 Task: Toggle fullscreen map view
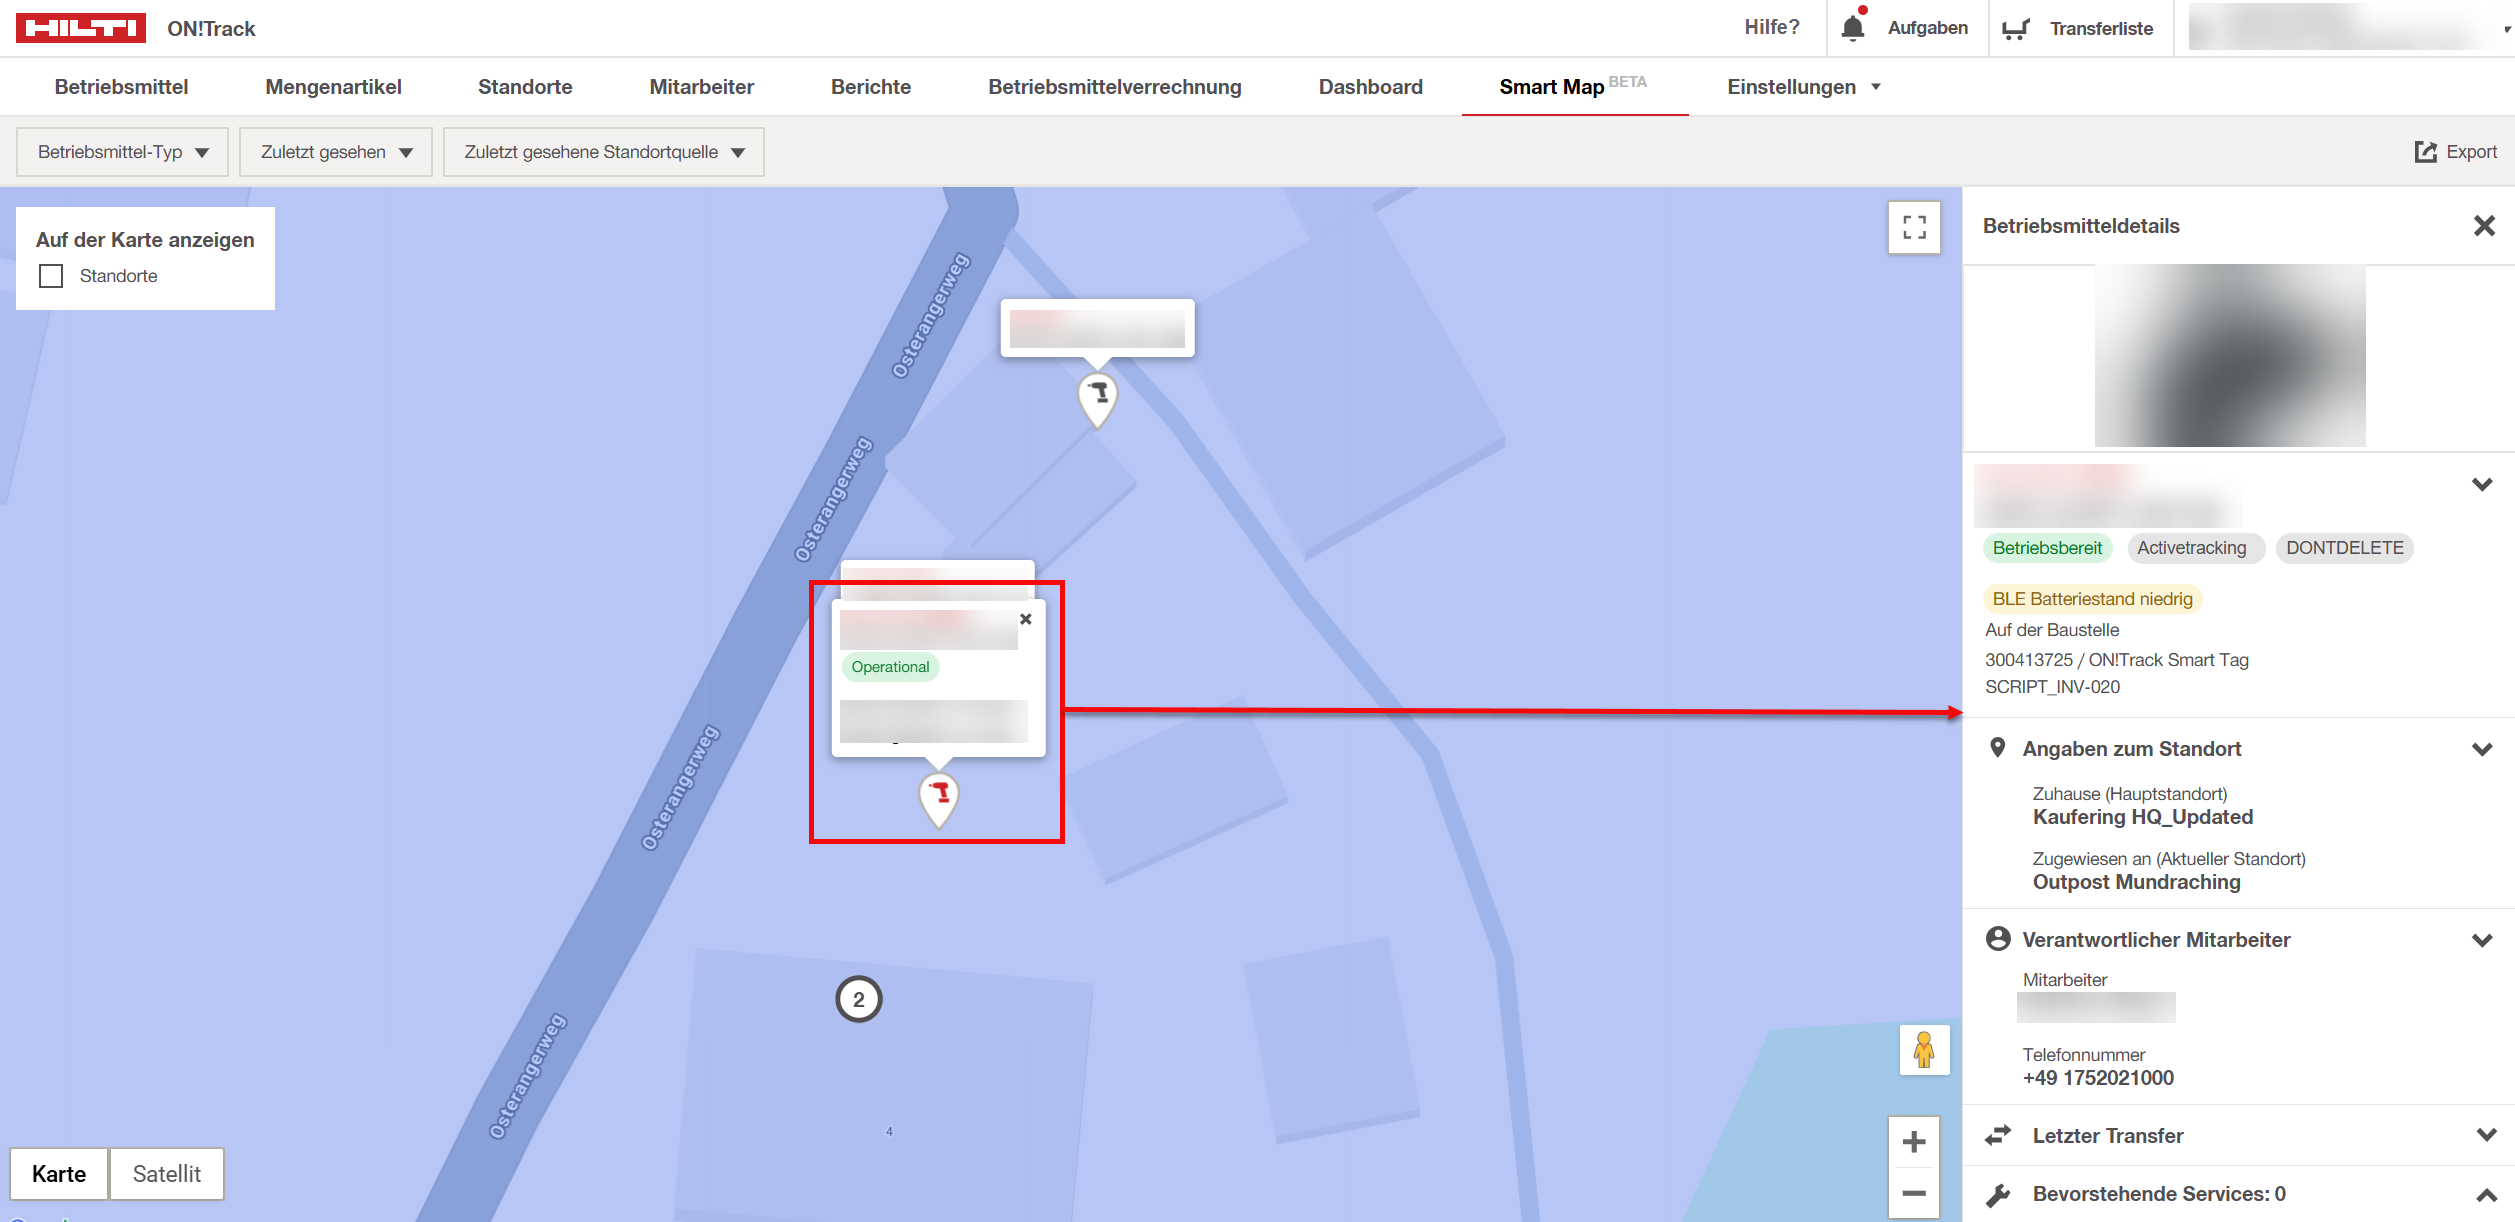click(1914, 228)
